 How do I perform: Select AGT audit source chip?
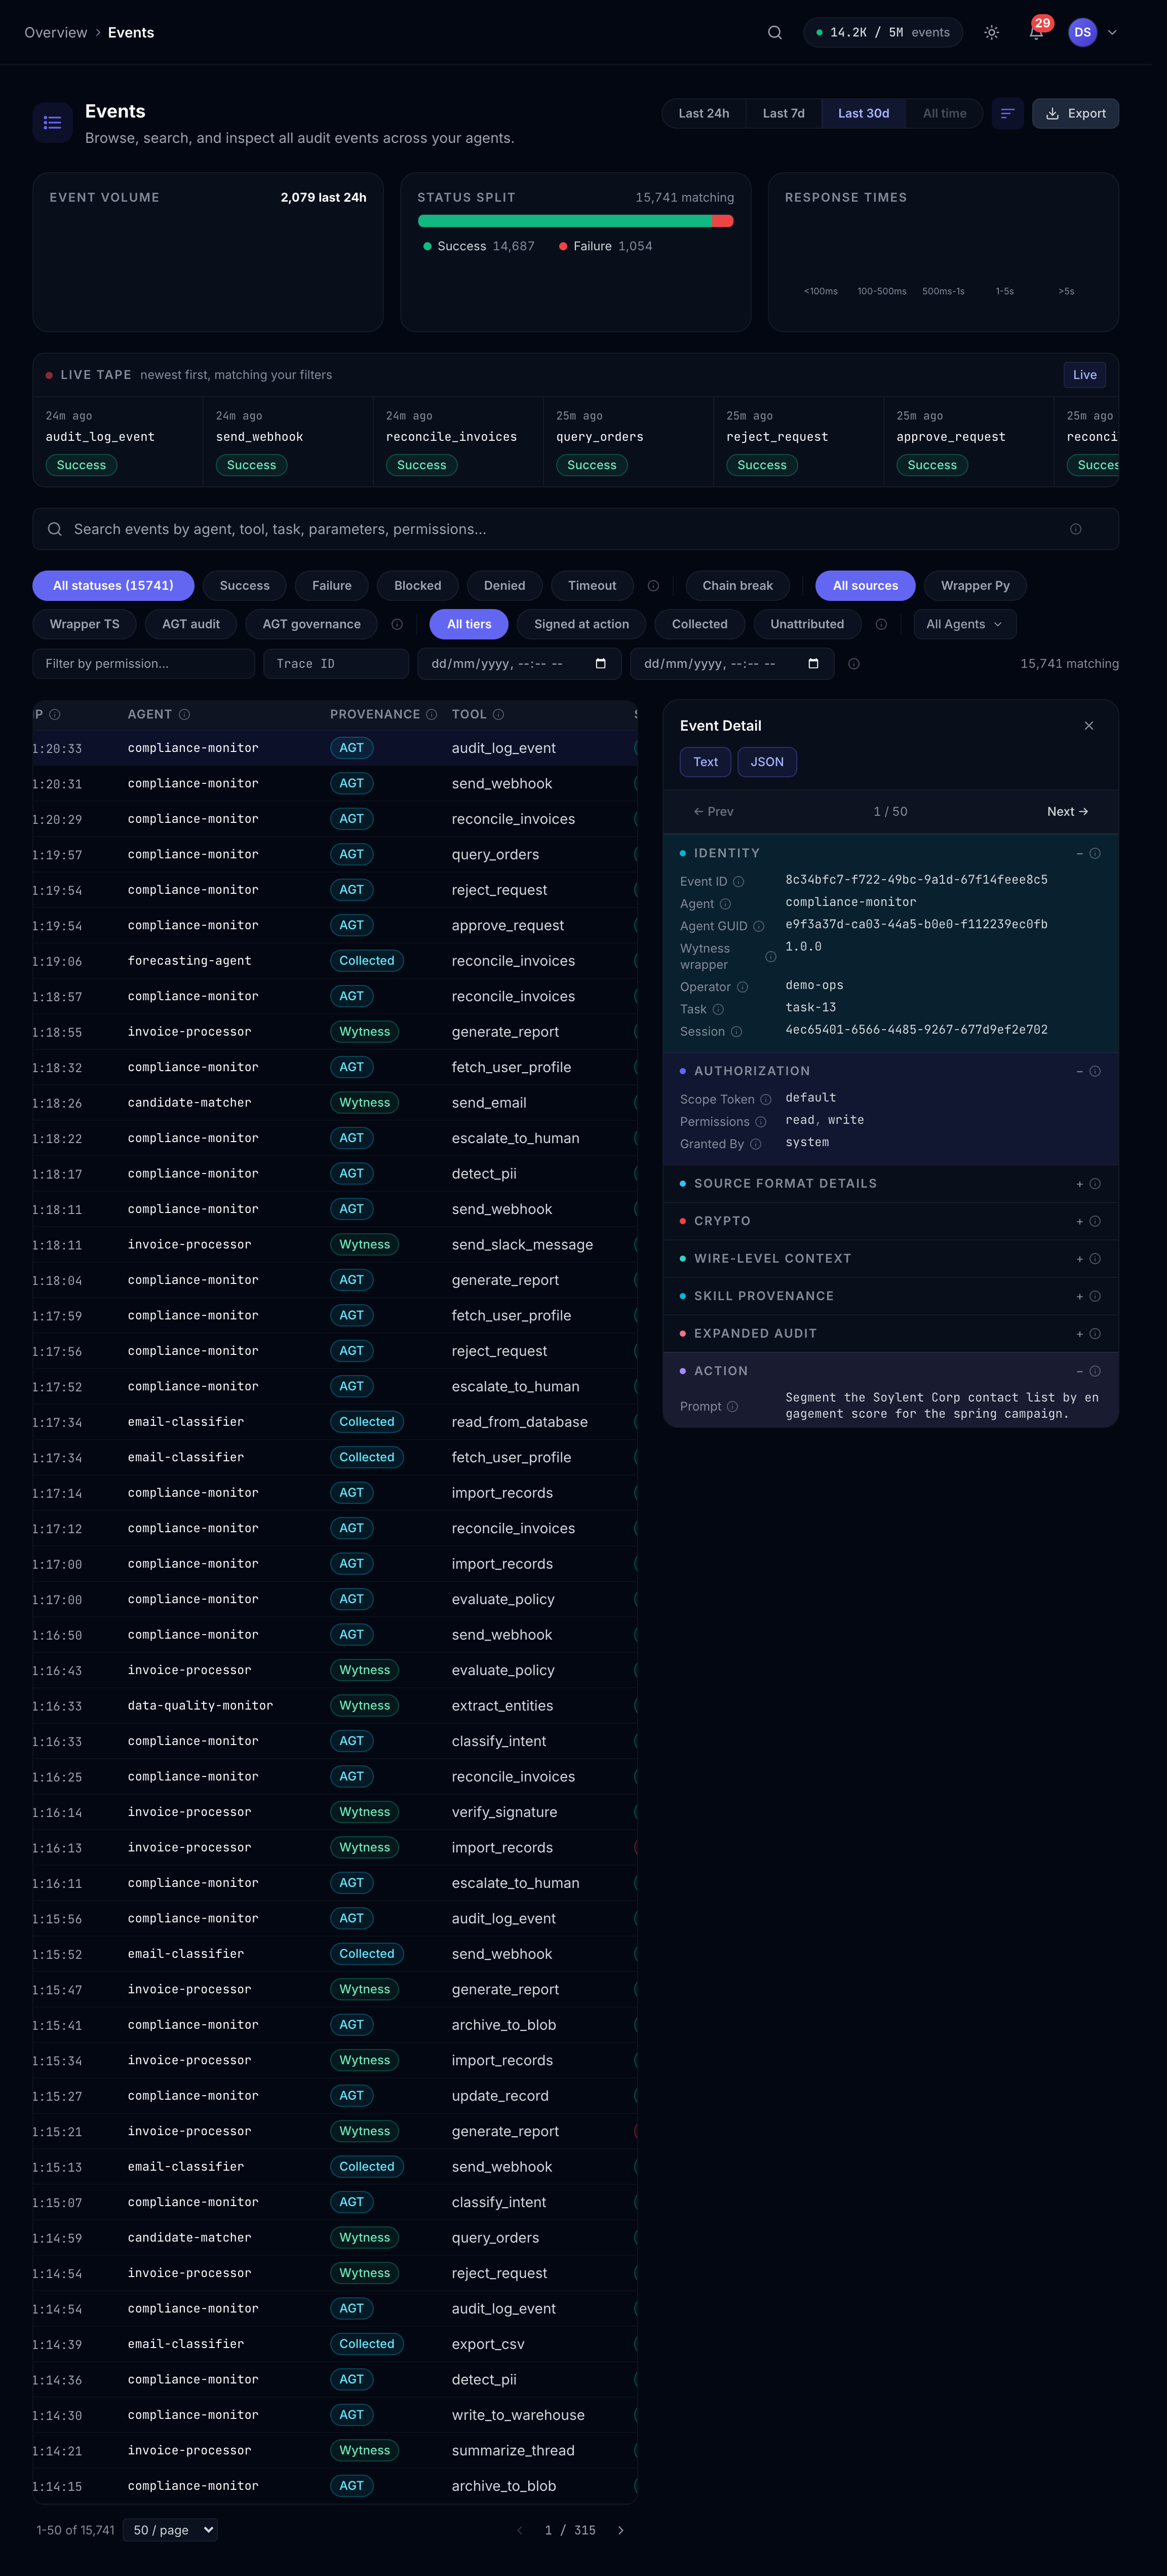(191, 624)
